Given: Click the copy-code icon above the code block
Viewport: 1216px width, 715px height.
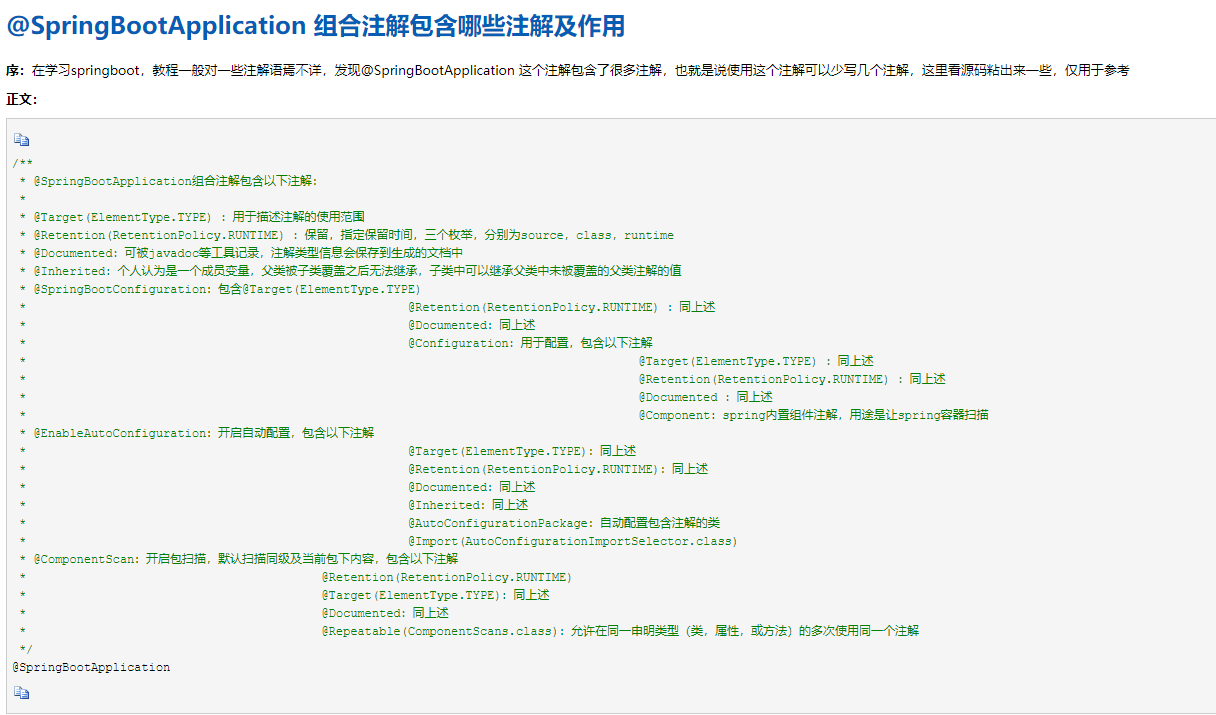Looking at the screenshot, I should pyautogui.click(x=22, y=140).
